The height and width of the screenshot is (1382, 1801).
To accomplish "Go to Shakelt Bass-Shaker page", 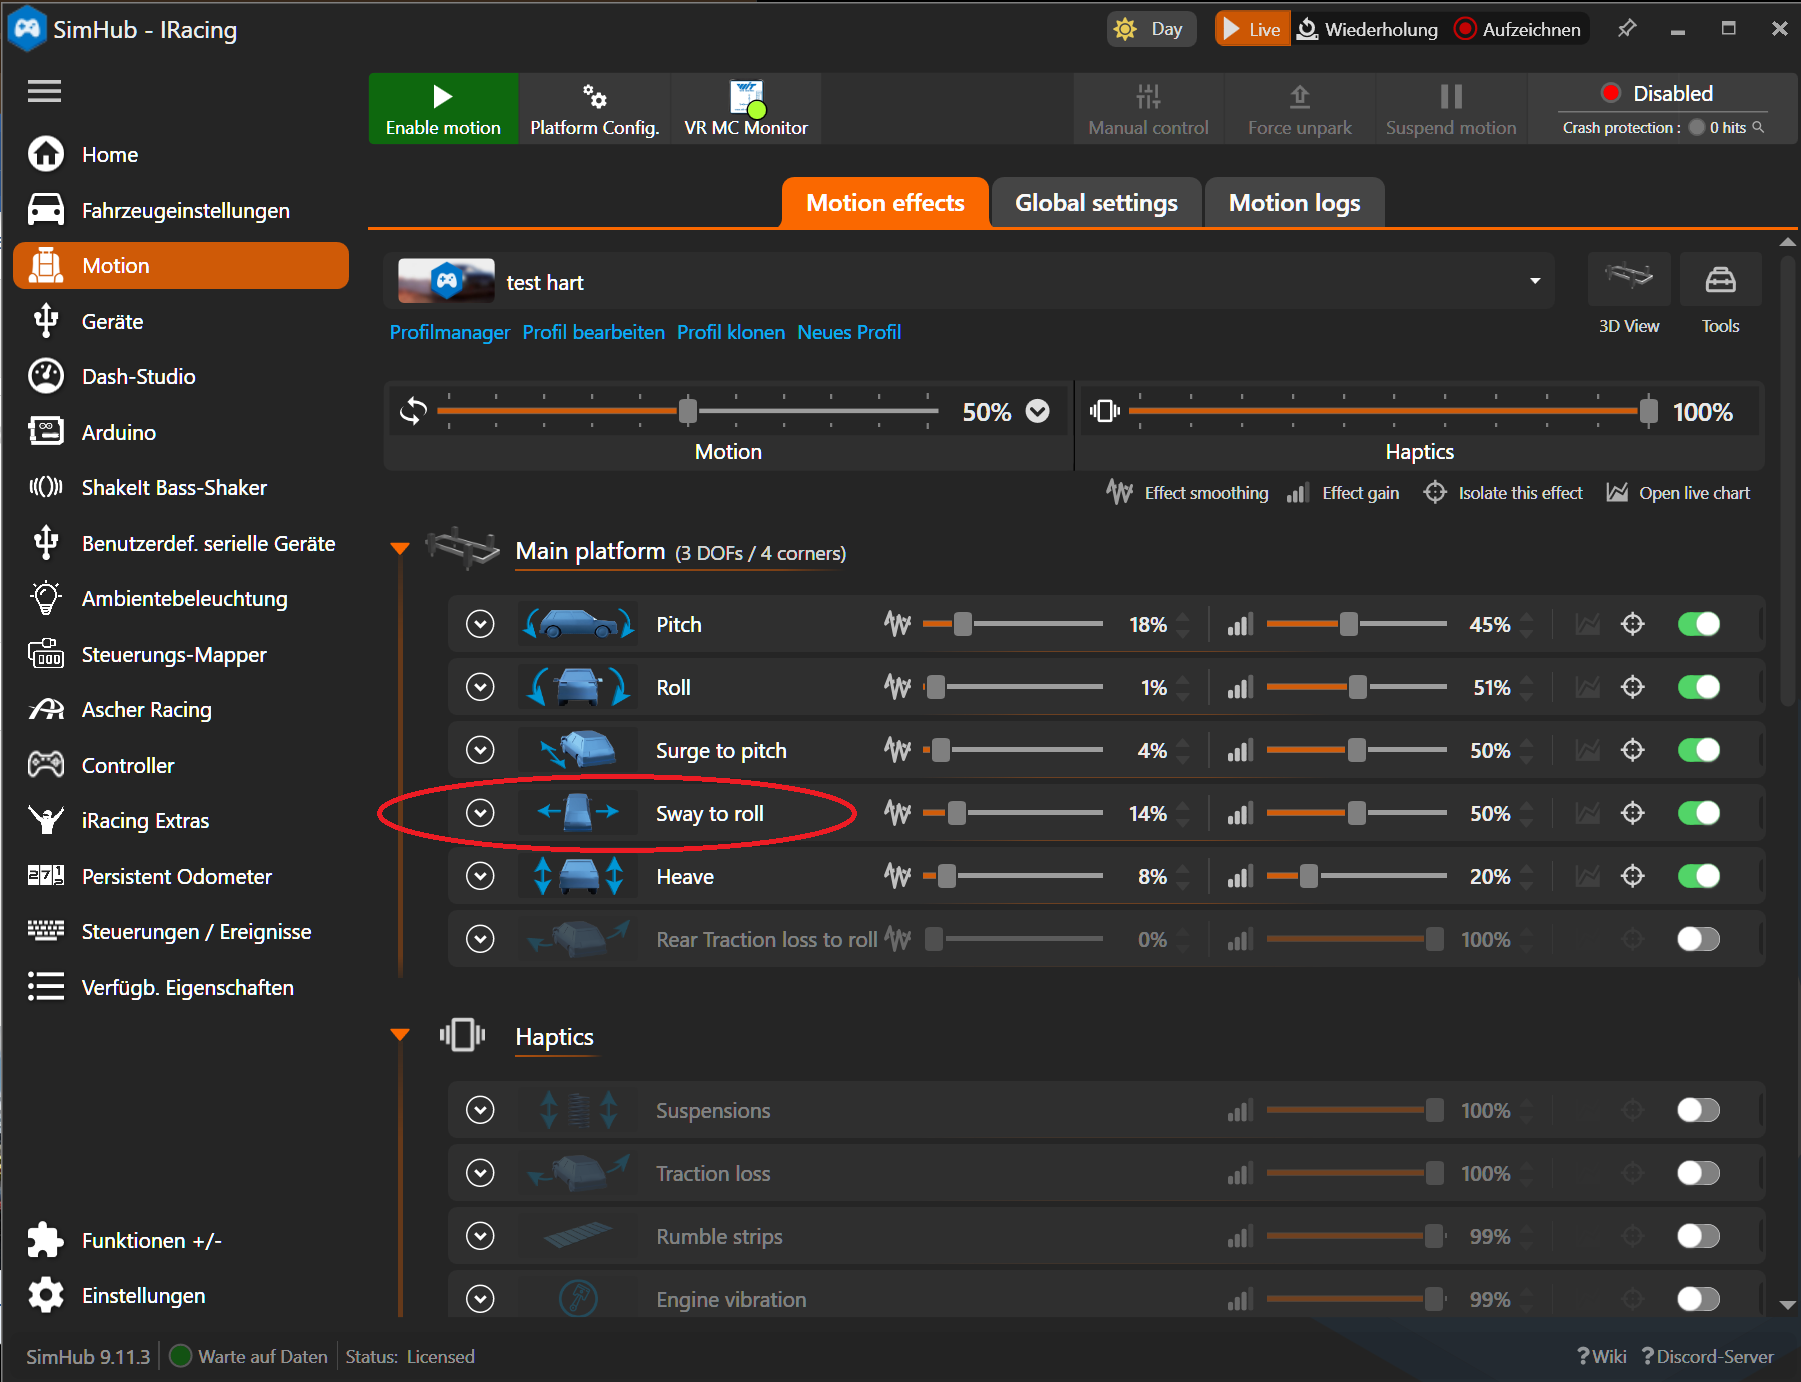I will 182,487.
